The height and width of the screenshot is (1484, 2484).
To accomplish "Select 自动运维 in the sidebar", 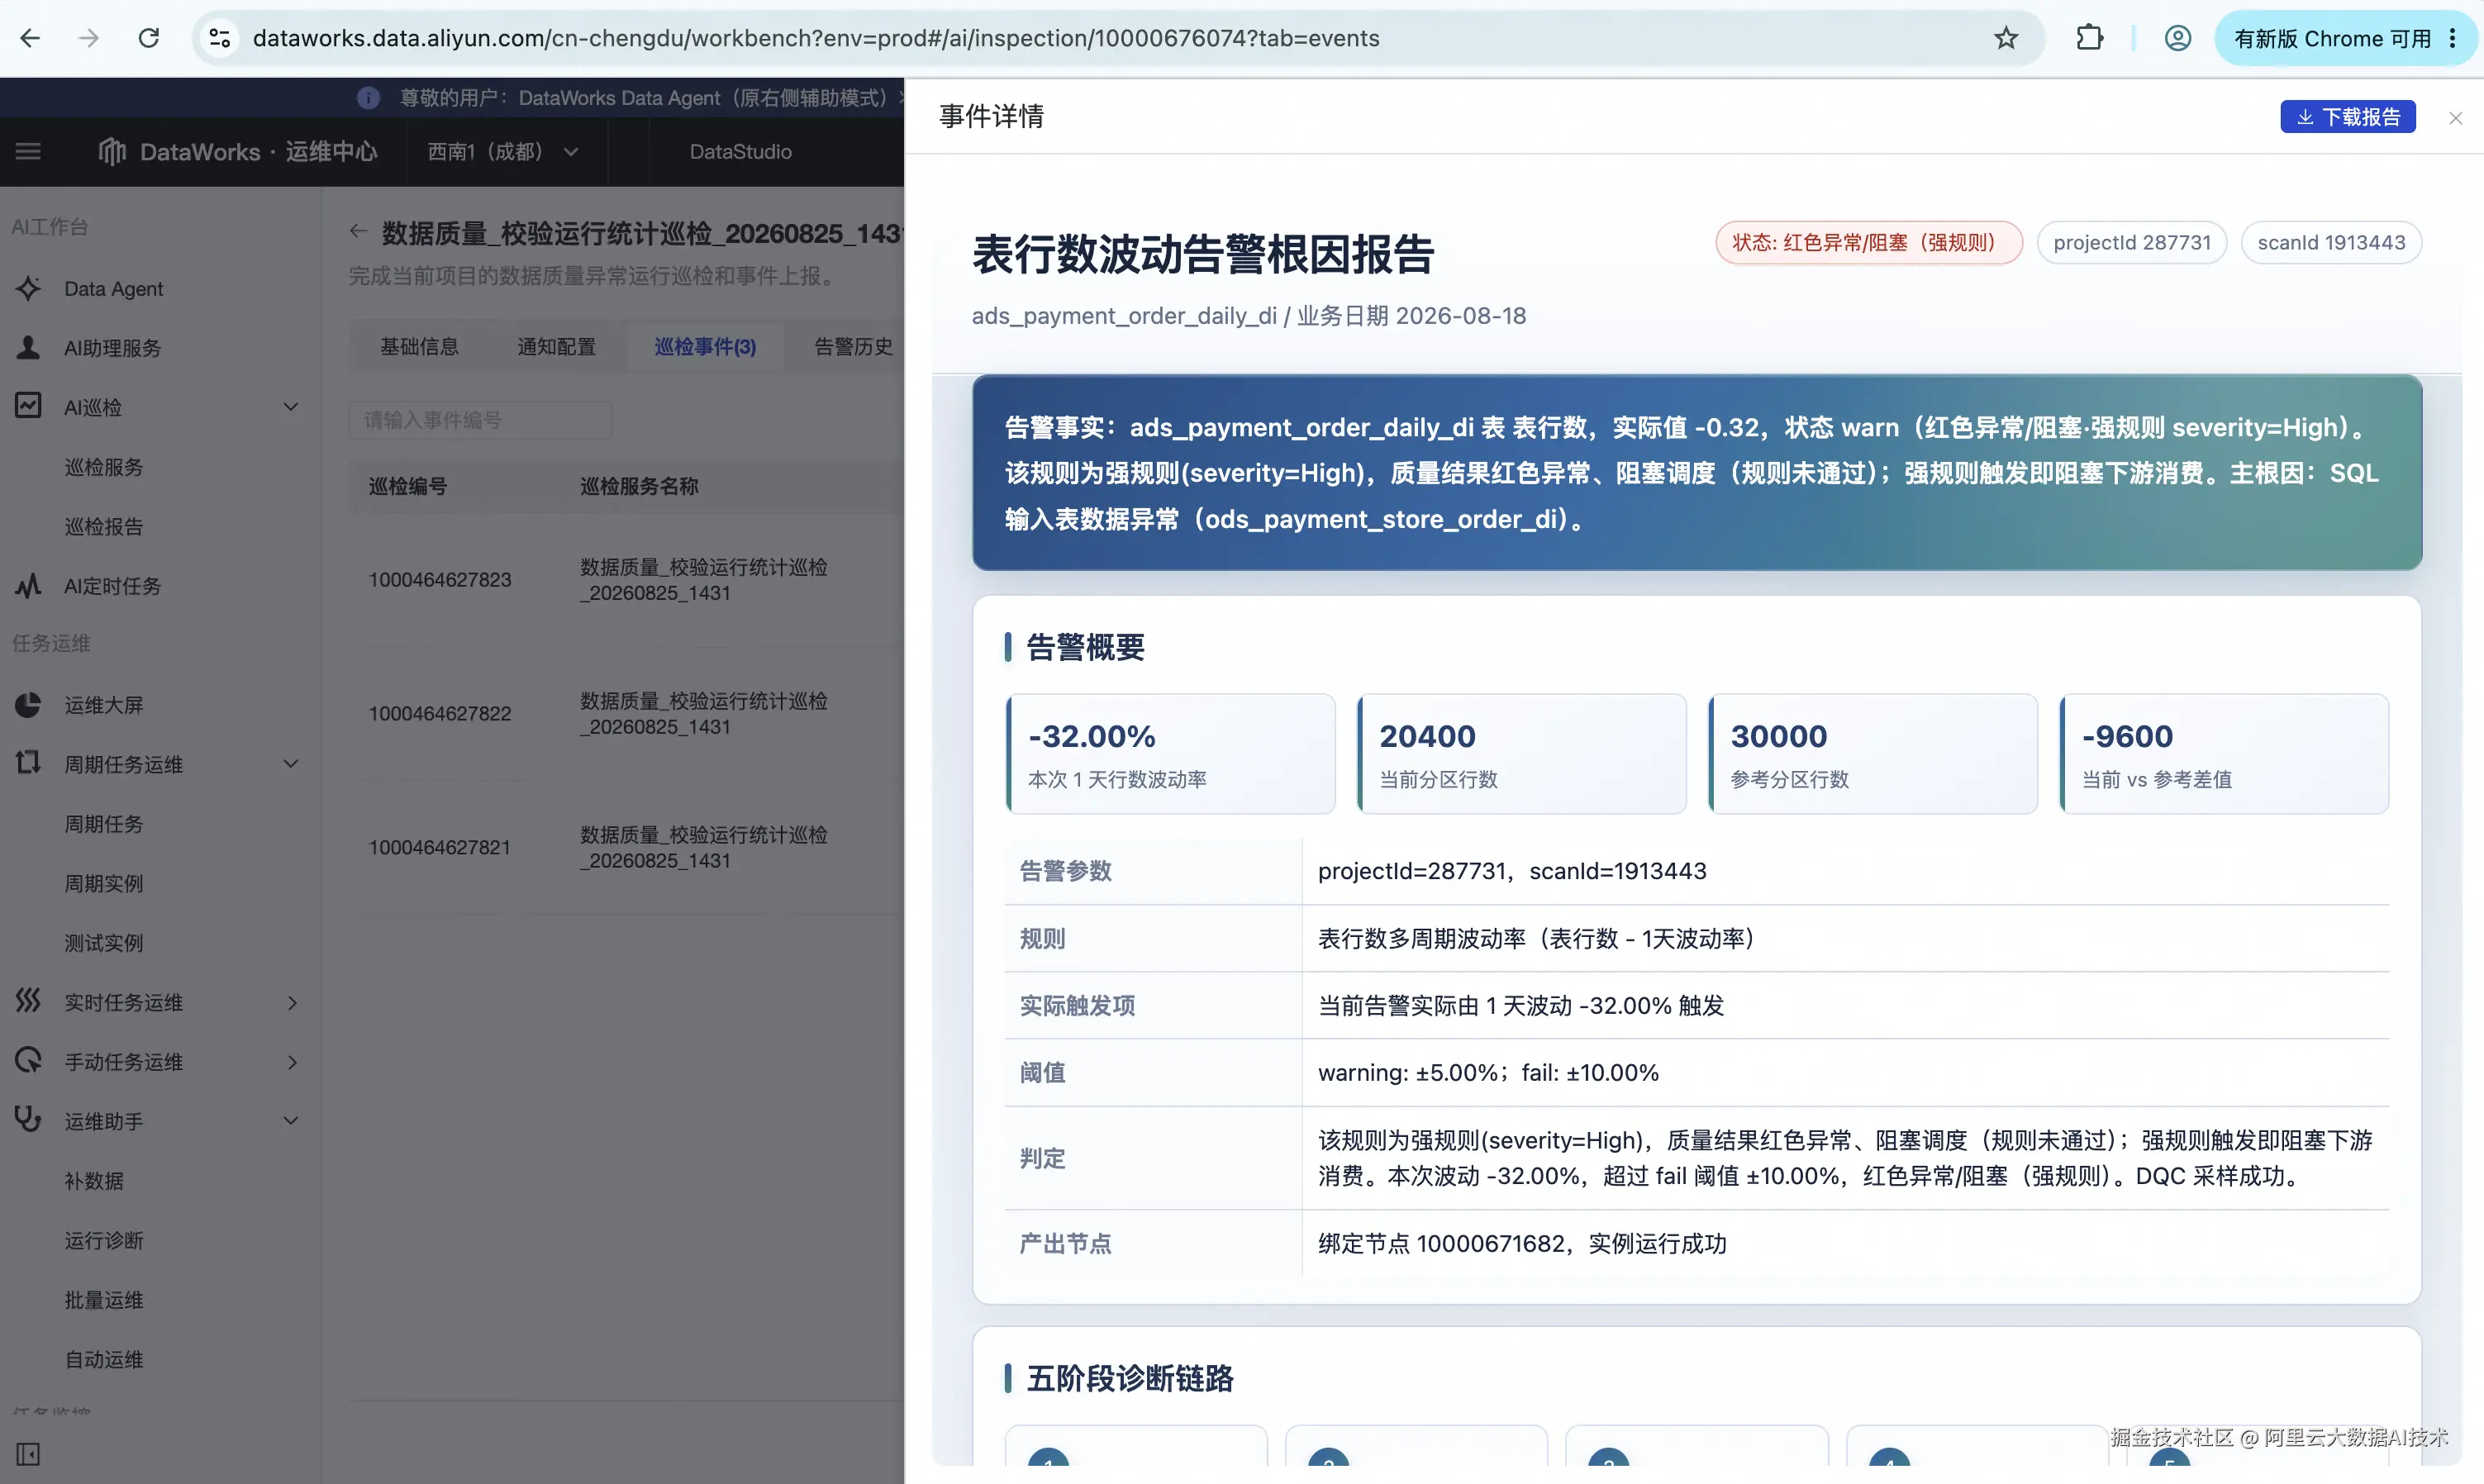I will pos(104,1359).
